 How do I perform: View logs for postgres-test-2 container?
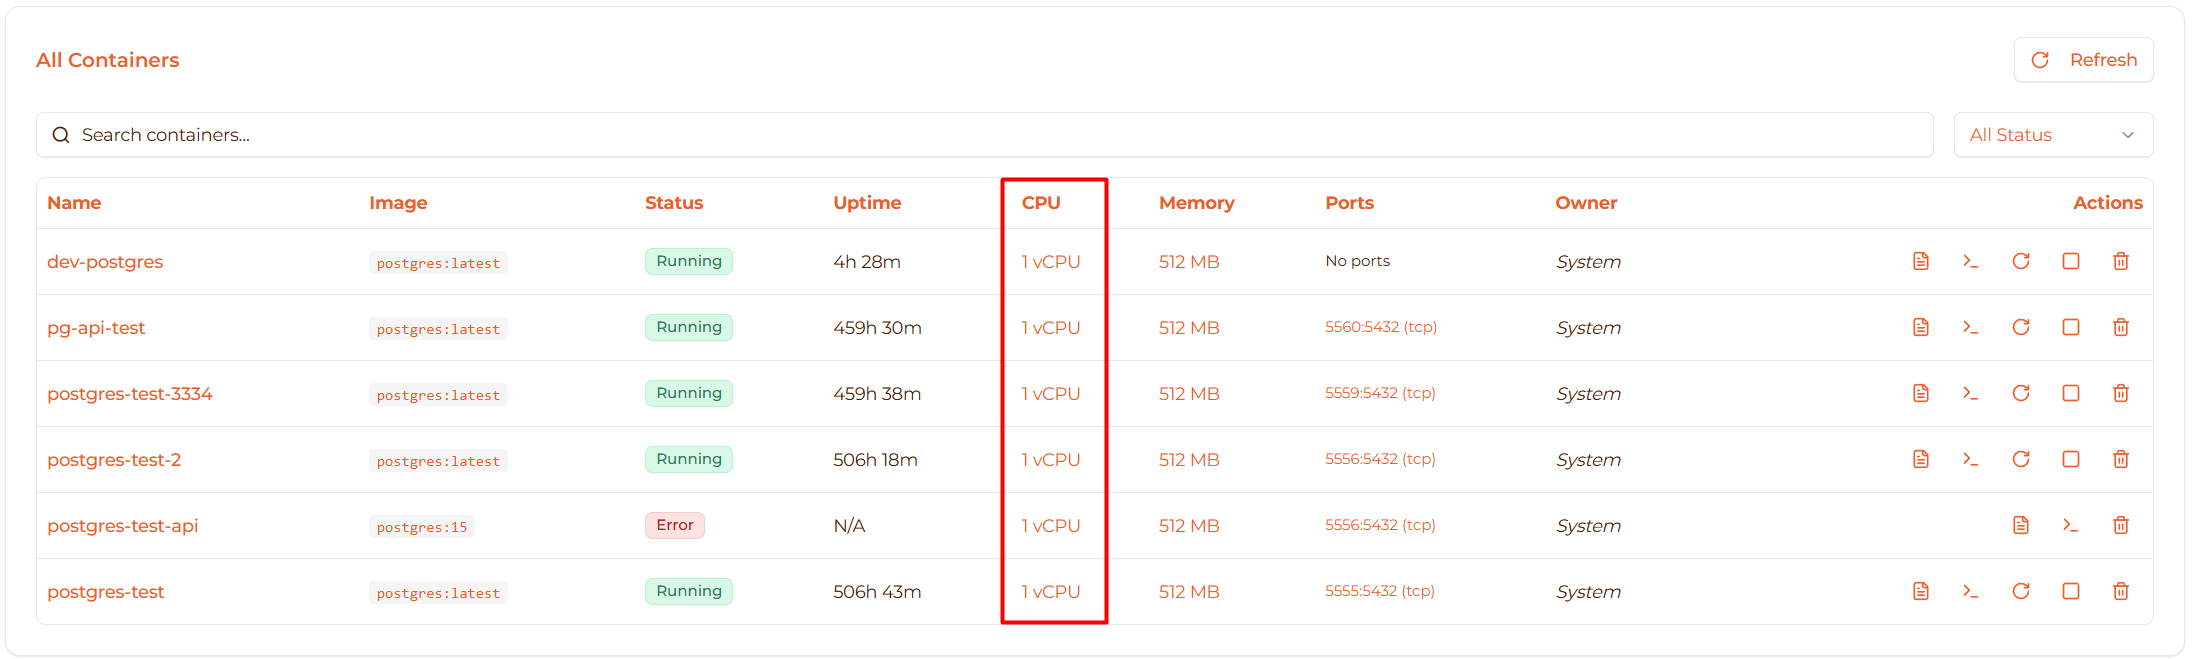tap(1920, 459)
